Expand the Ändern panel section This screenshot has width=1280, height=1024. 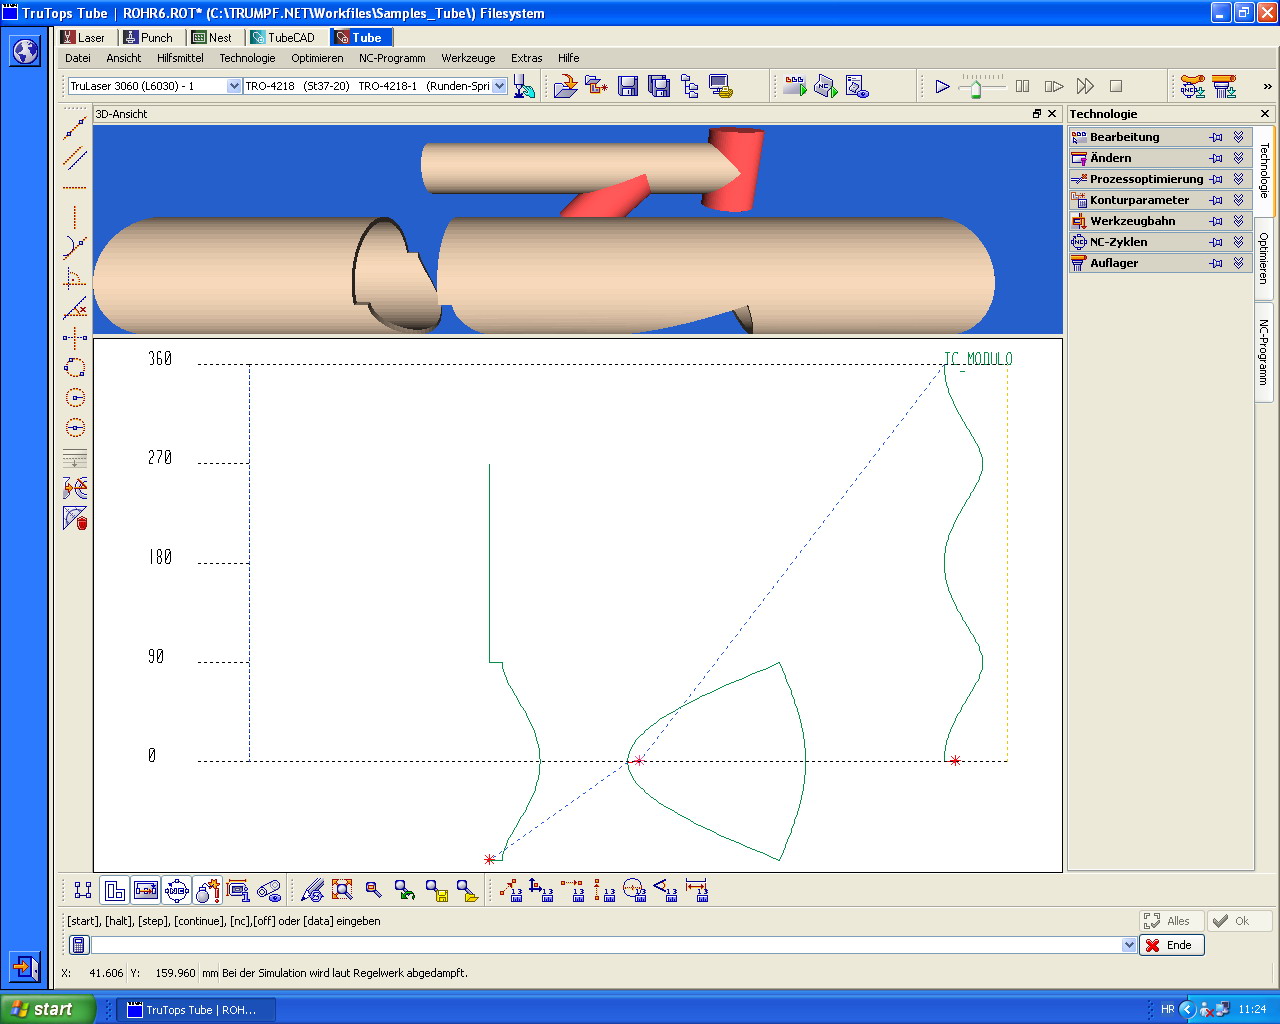1238,158
